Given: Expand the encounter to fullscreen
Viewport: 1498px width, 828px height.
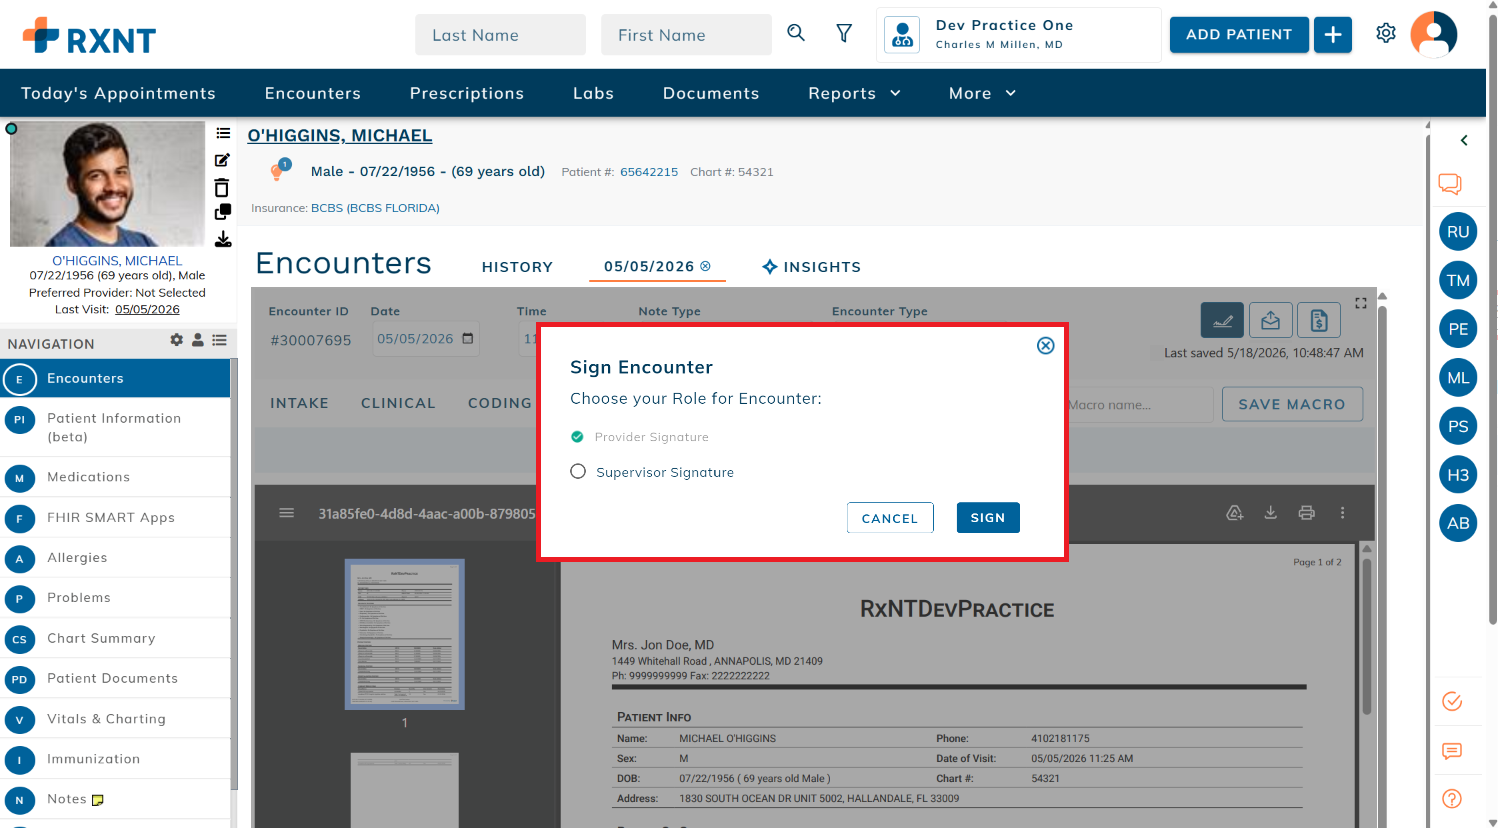Looking at the screenshot, I should (x=1361, y=303).
